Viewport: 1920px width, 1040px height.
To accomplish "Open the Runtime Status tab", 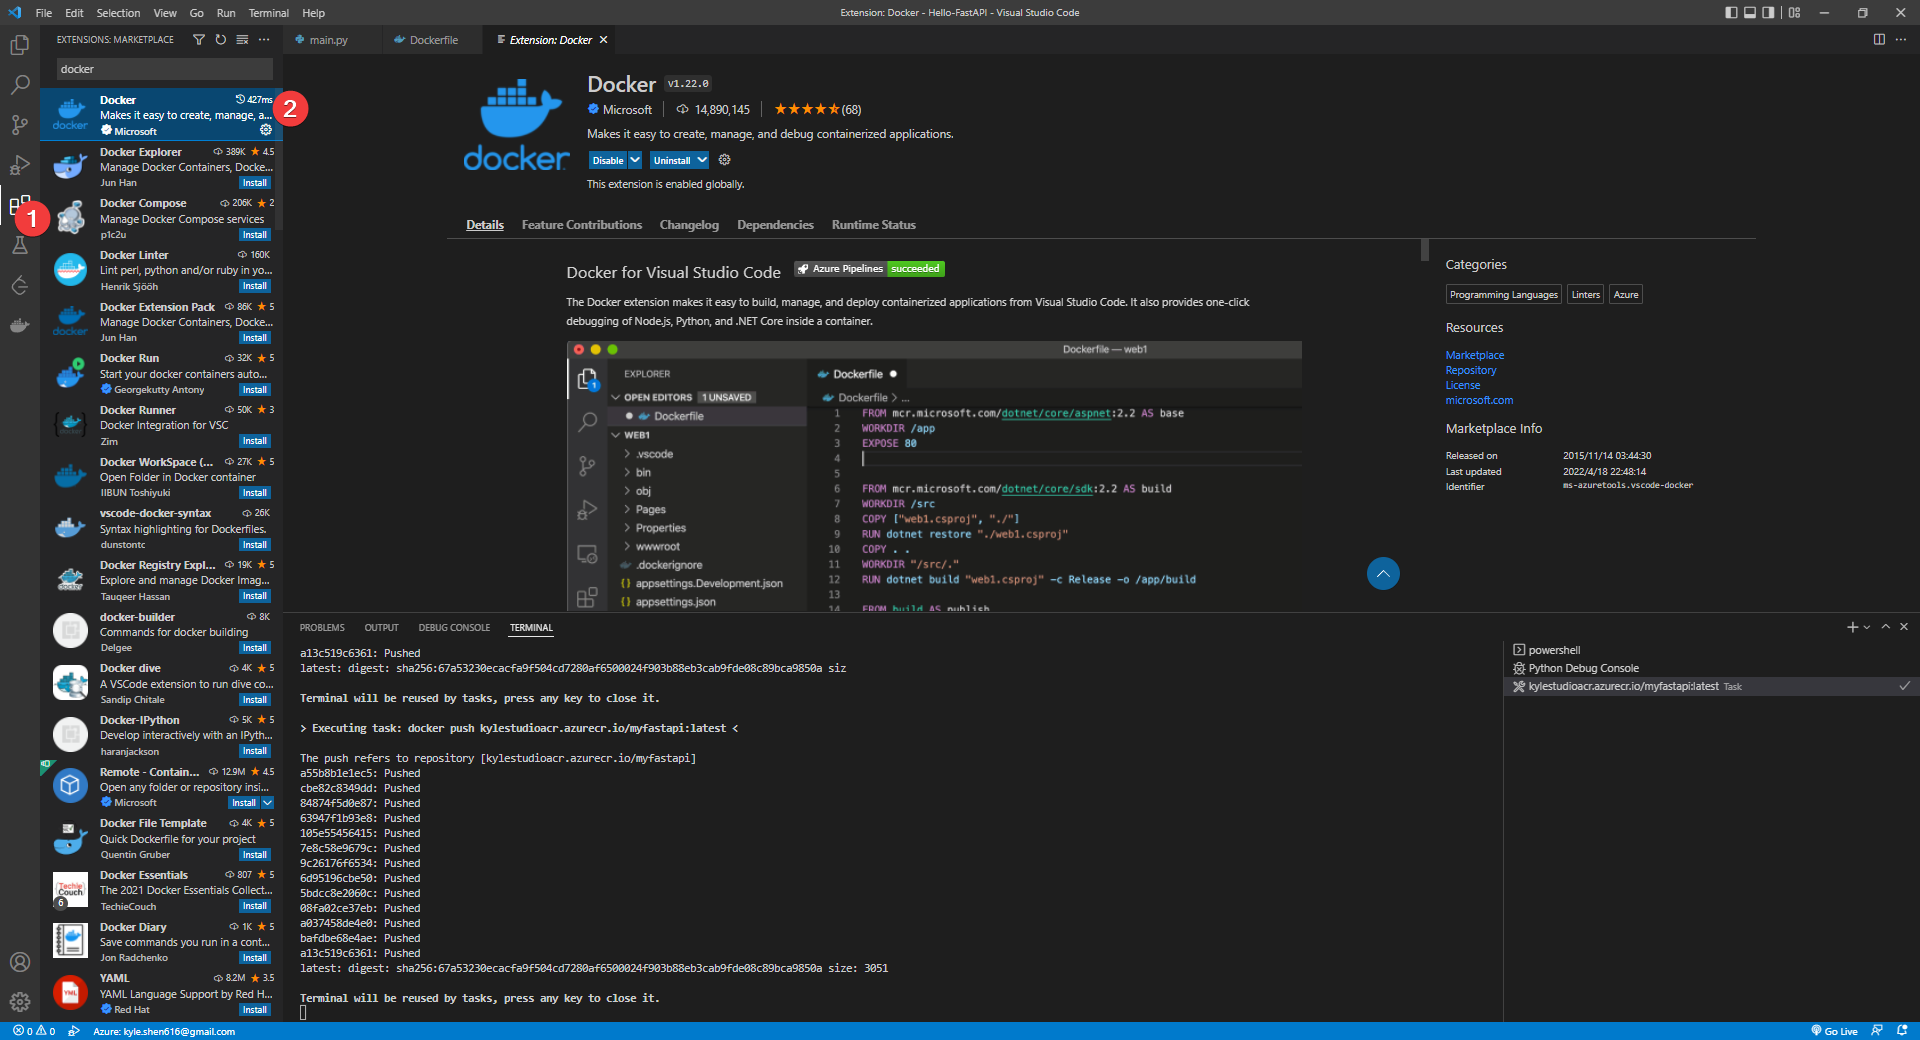I will (x=873, y=225).
